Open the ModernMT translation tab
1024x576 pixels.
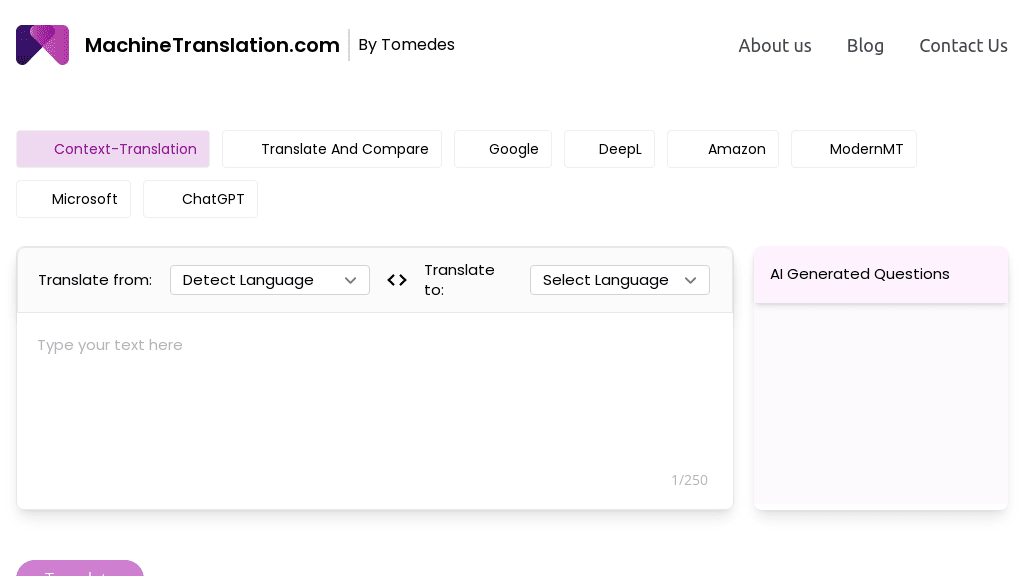click(x=866, y=149)
